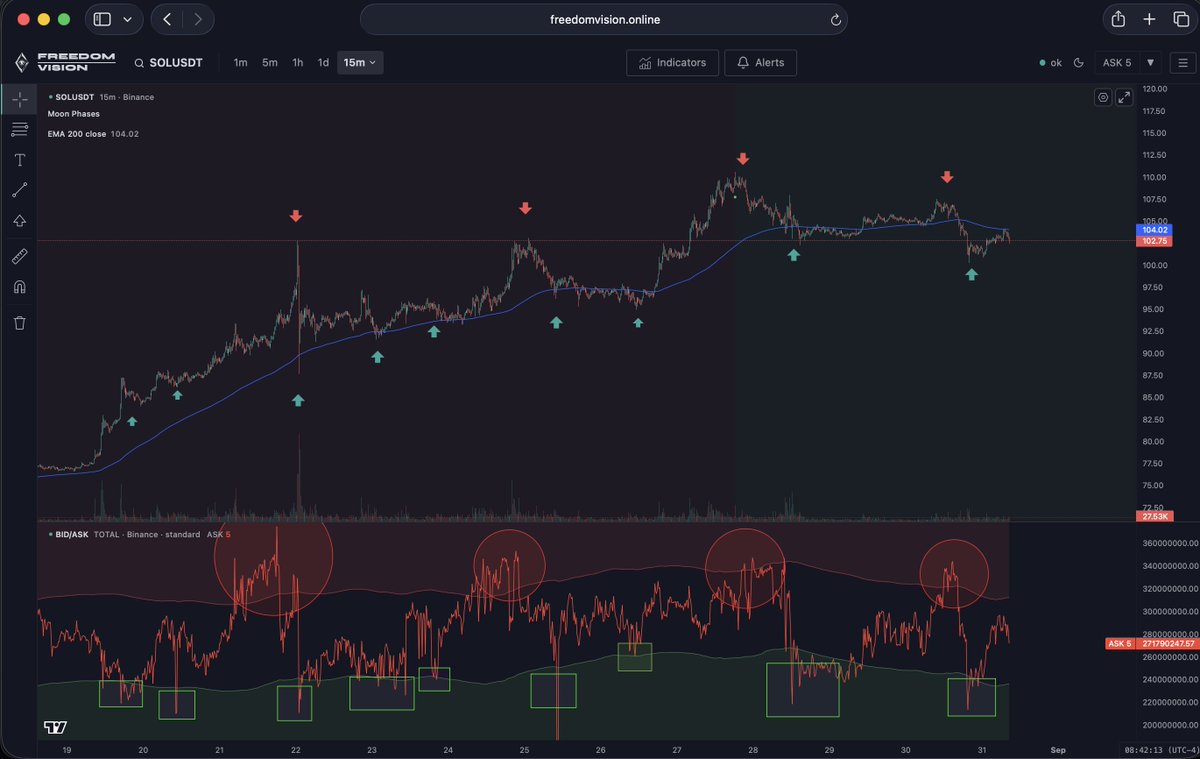Toggle the Safari sidebar
The image size is (1200, 759).
(x=100, y=19)
